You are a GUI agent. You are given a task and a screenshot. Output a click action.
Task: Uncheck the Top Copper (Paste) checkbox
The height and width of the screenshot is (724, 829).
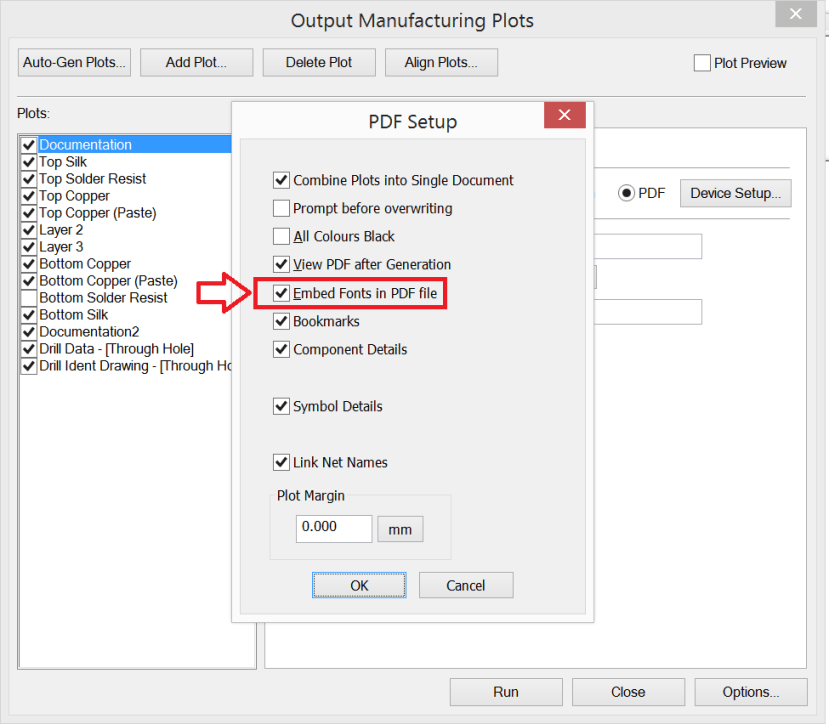29,213
